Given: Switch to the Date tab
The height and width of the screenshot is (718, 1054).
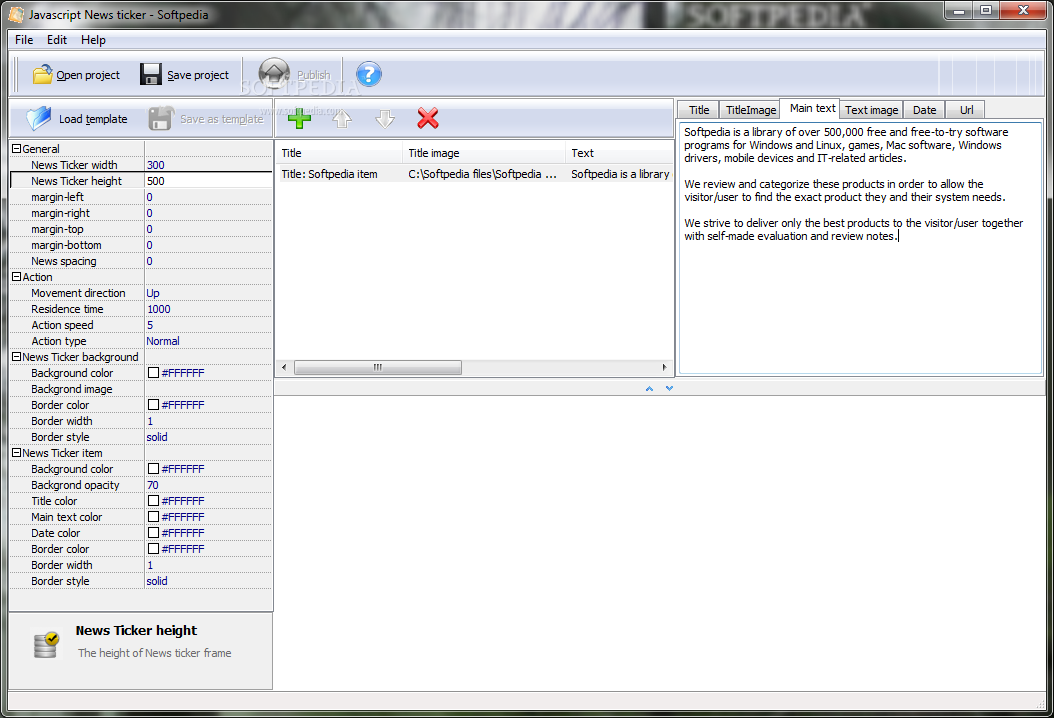Looking at the screenshot, I should pos(924,110).
